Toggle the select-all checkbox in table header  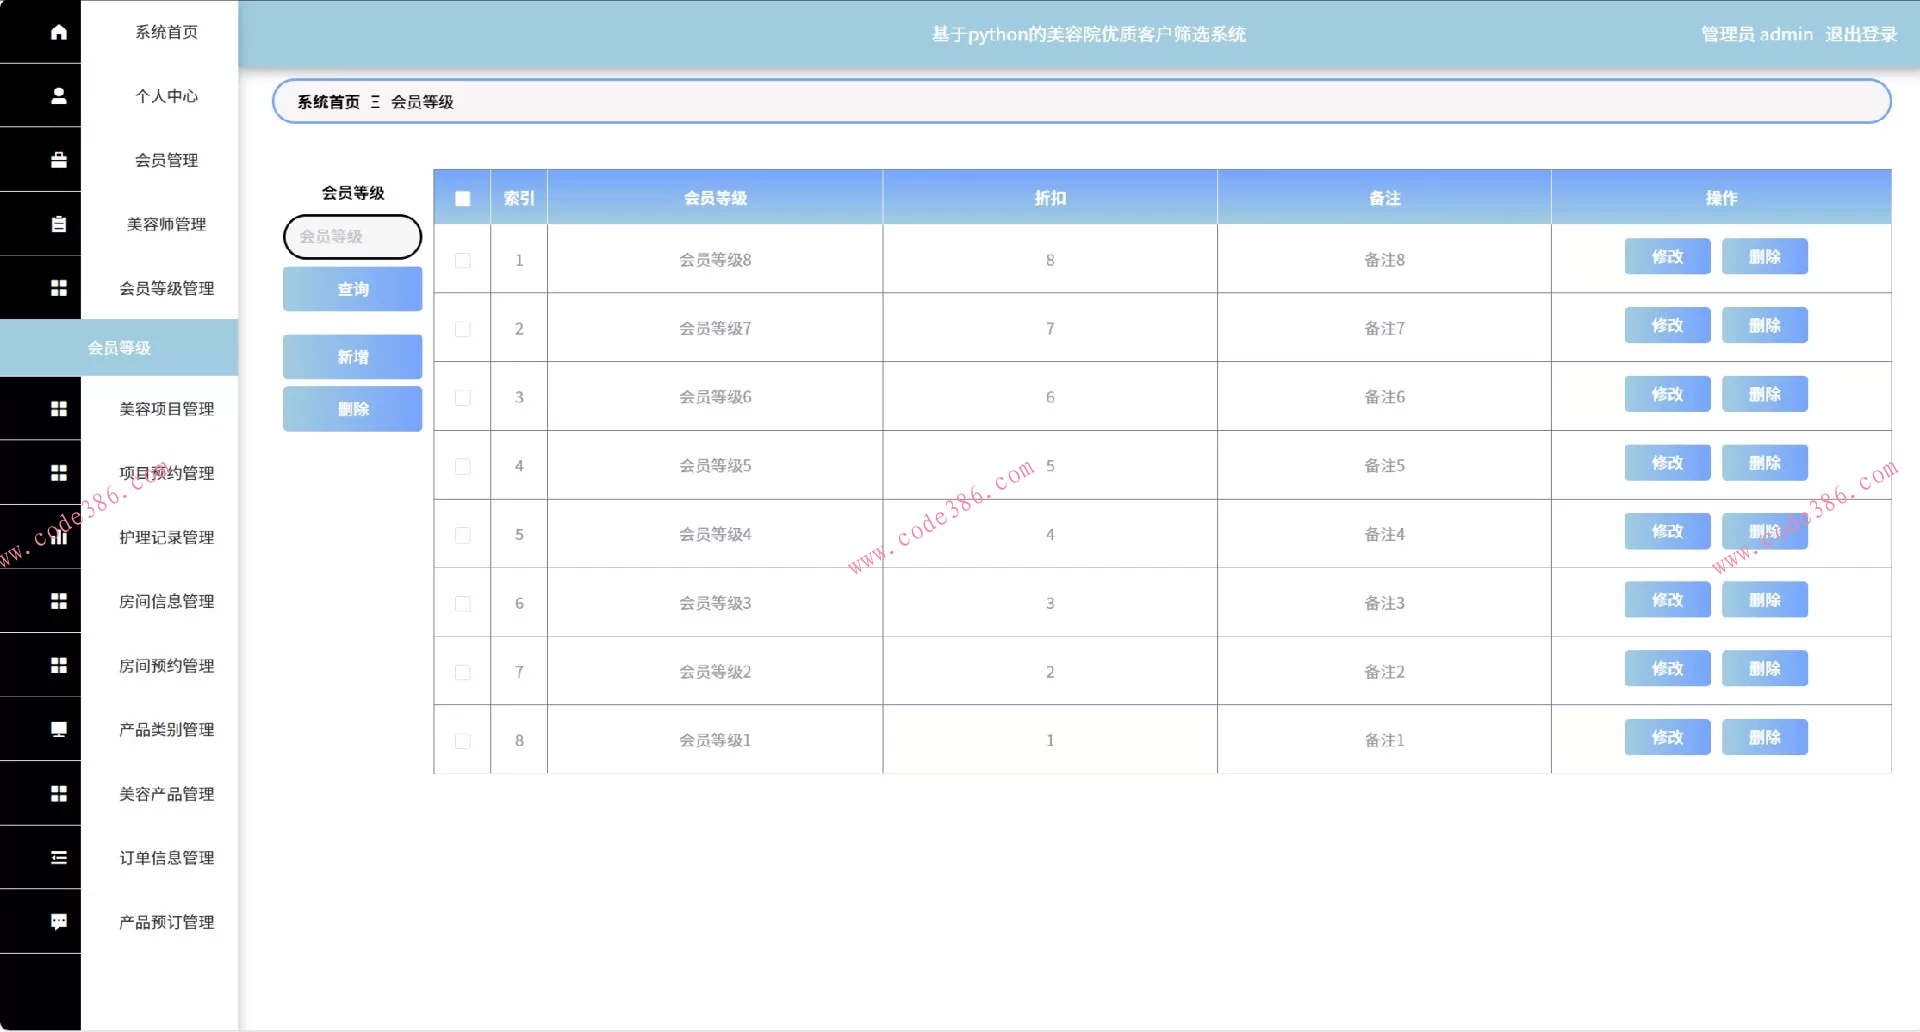462,198
